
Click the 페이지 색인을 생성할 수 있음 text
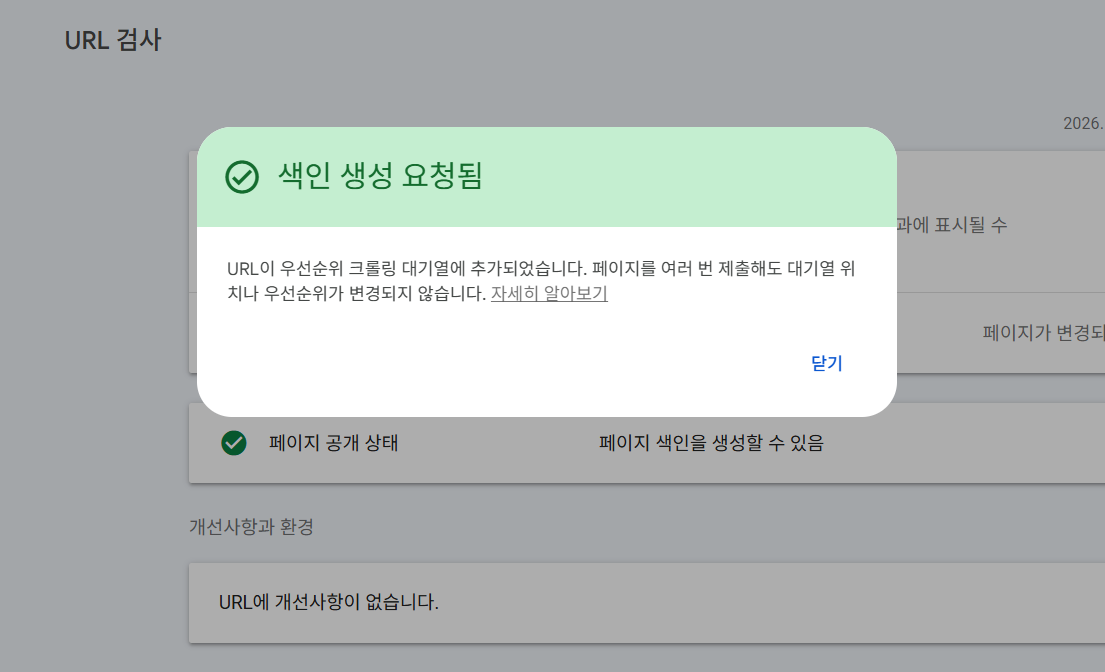tap(711, 443)
